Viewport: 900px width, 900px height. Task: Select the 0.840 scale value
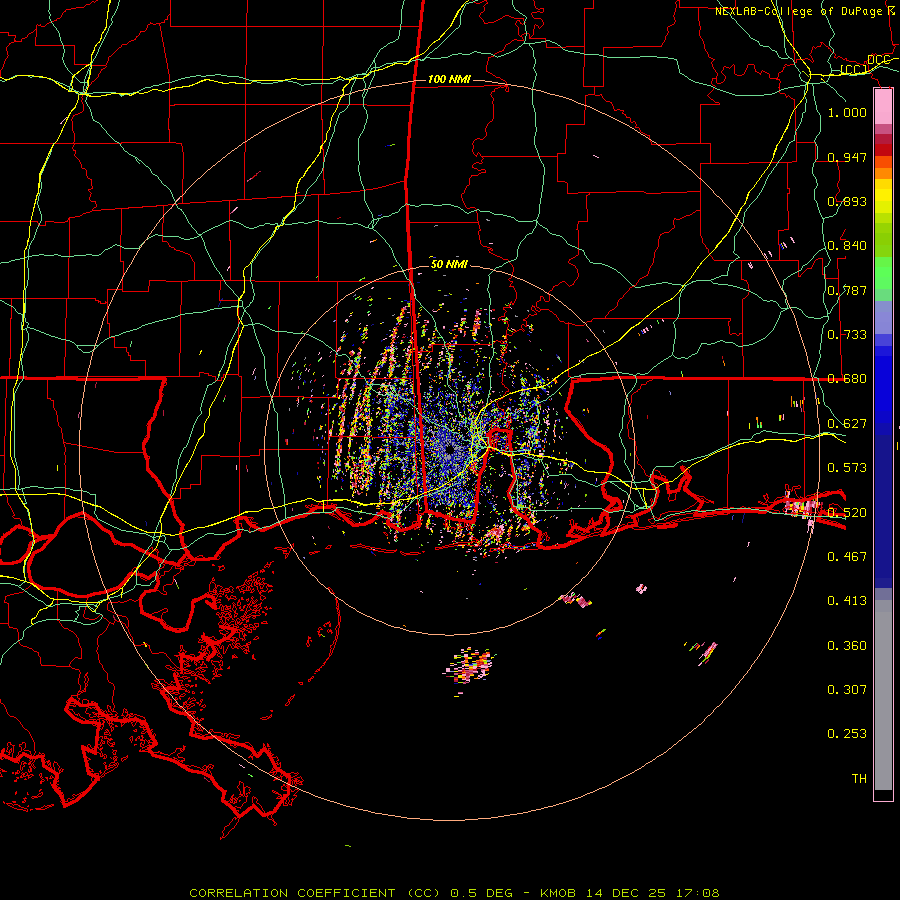[x=847, y=246]
